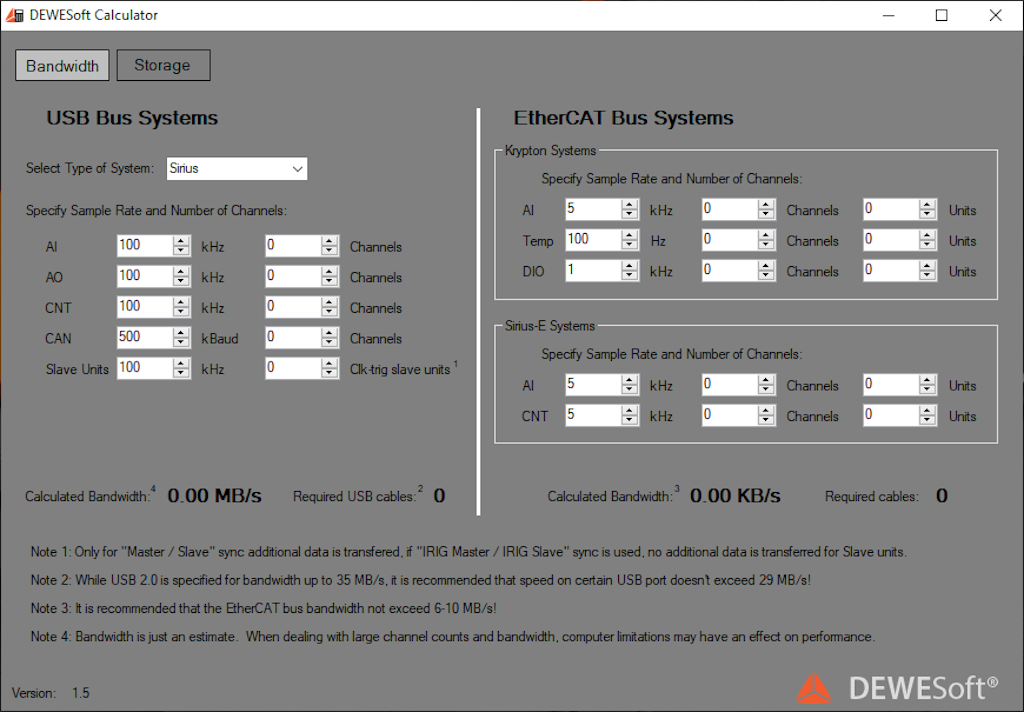Screen dimensions: 1024x712
Task: Increase Krypton Temp units up arrow
Action: pos(927,235)
